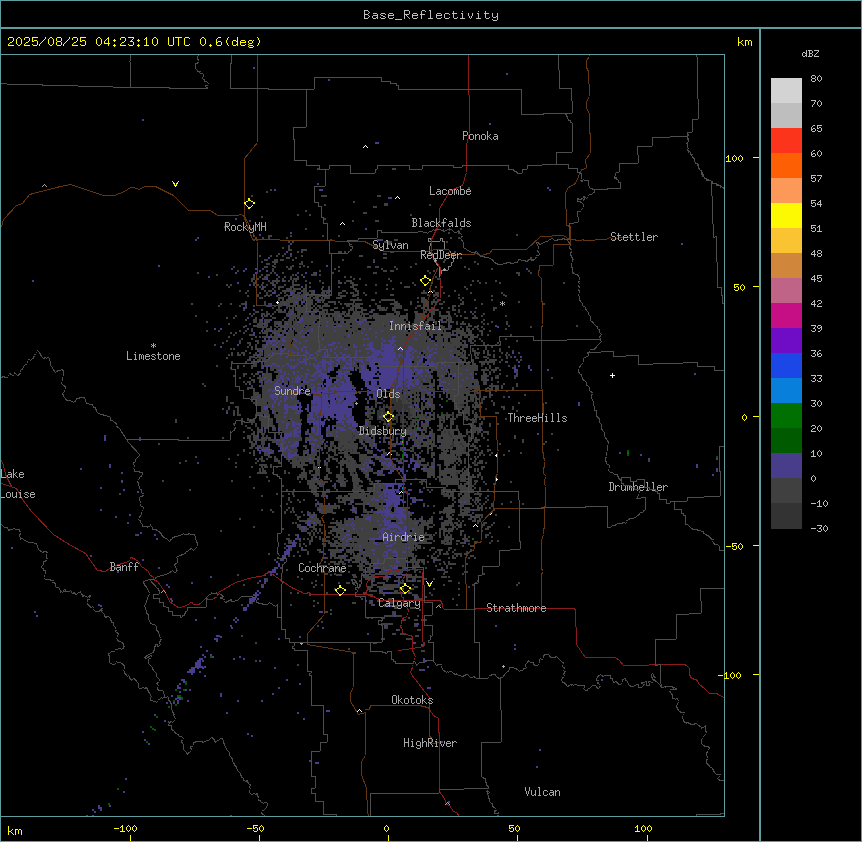Click the Calgary city label
This screenshot has height=842, width=862.
pos(399,603)
